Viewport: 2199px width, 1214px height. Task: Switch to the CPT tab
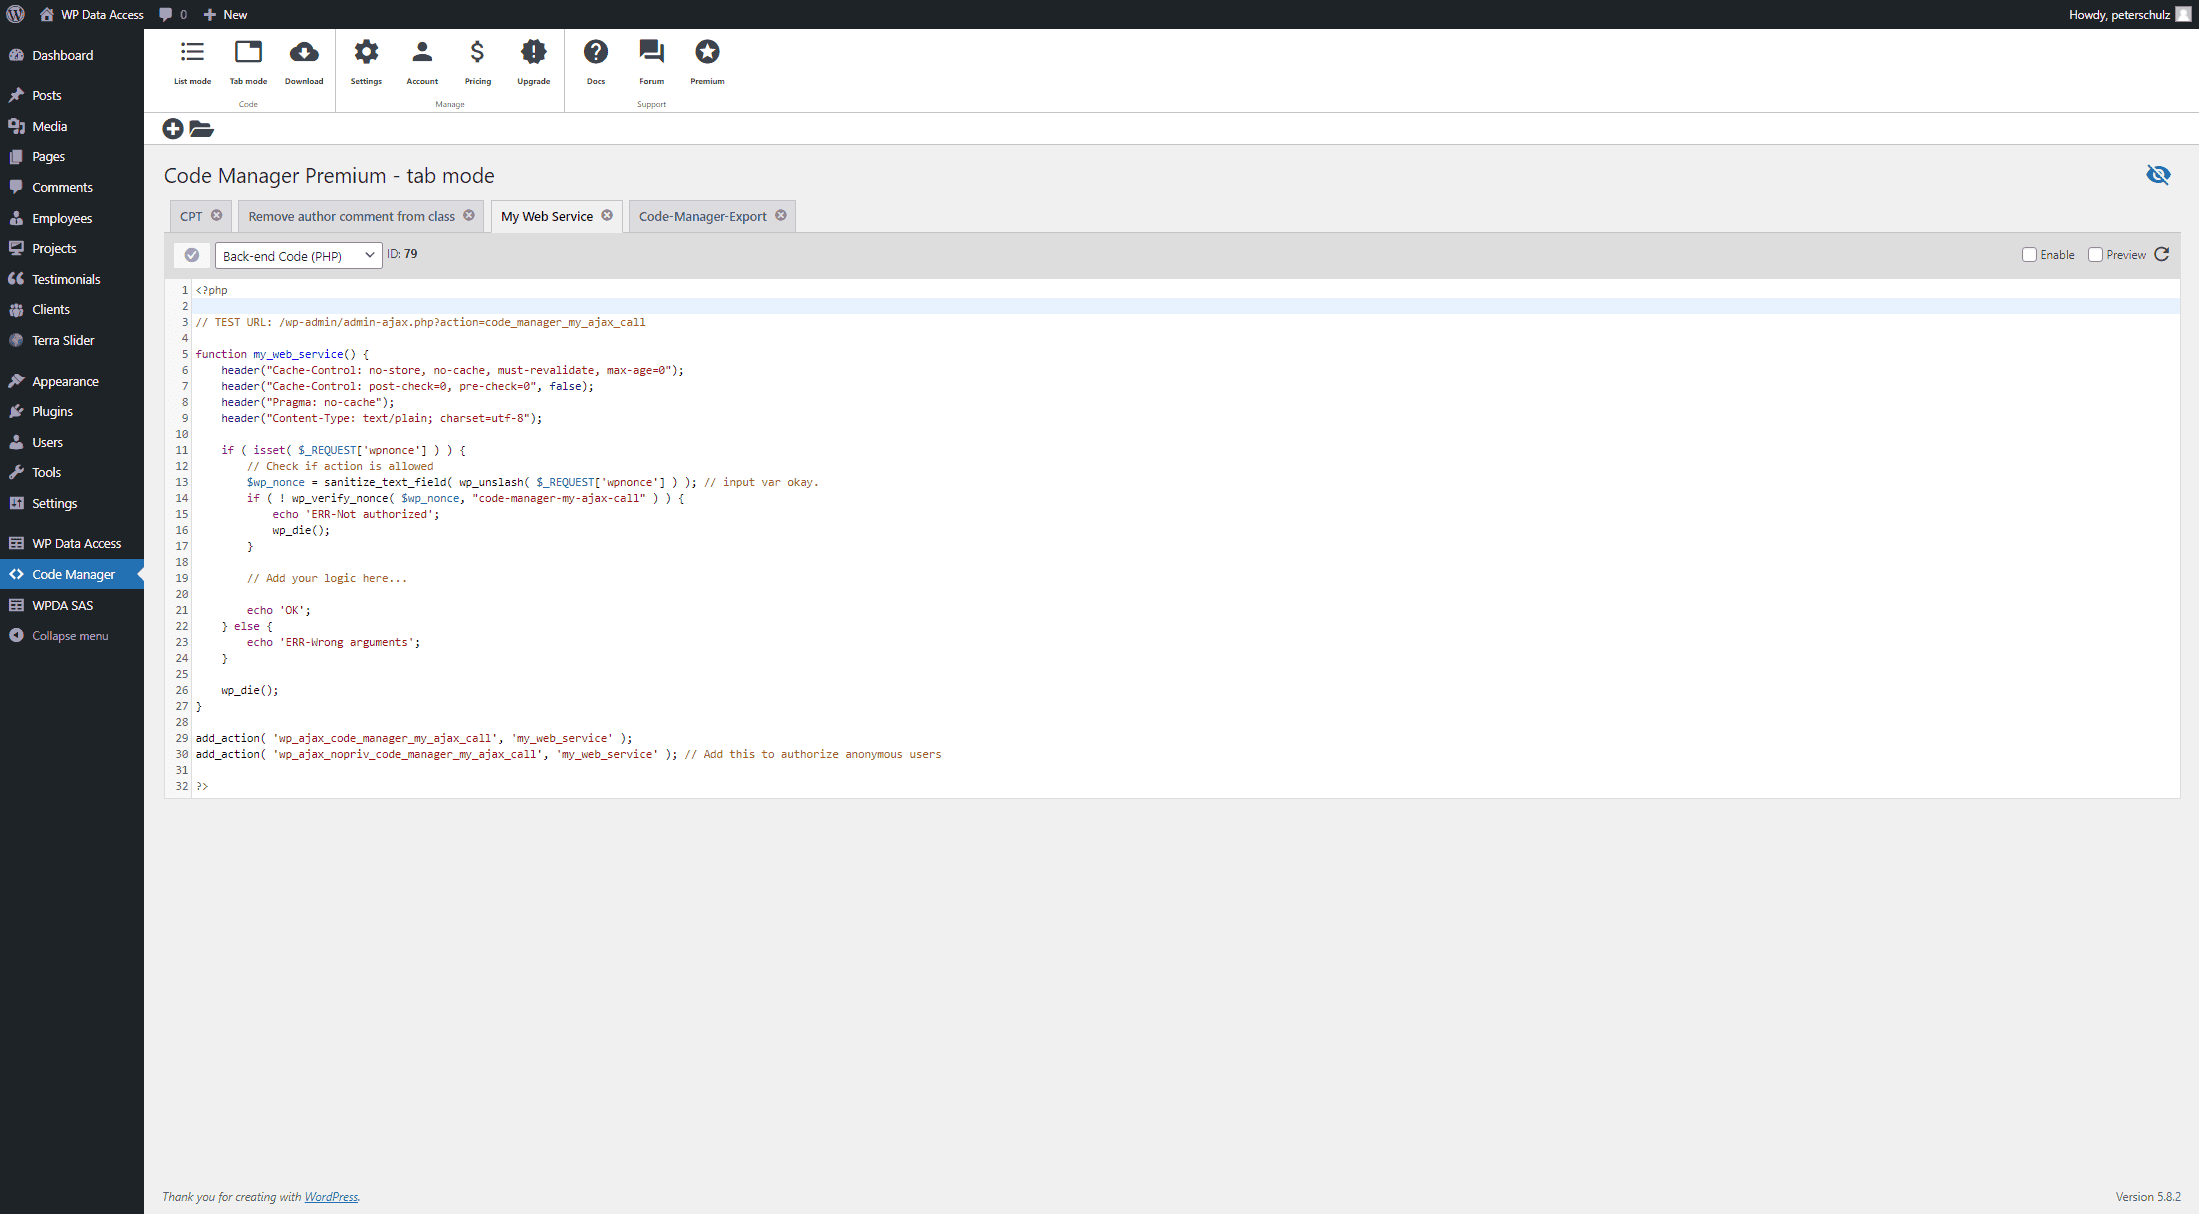[191, 216]
